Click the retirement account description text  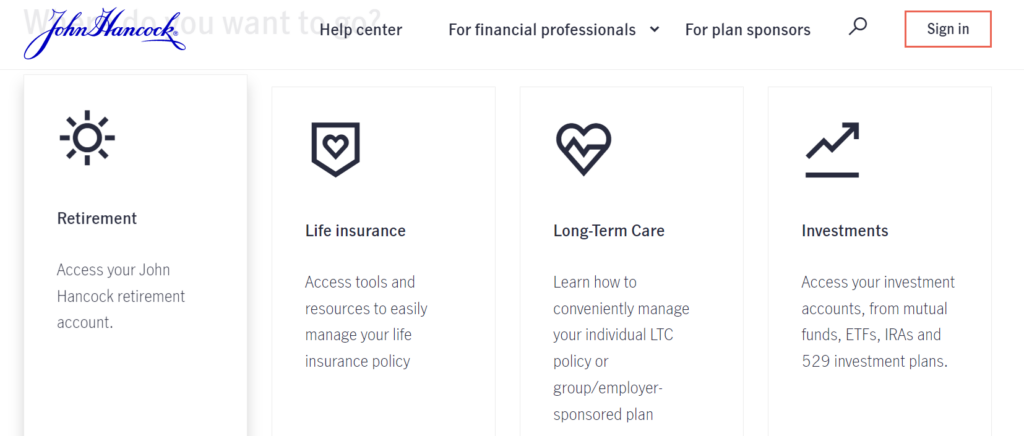tap(121, 296)
